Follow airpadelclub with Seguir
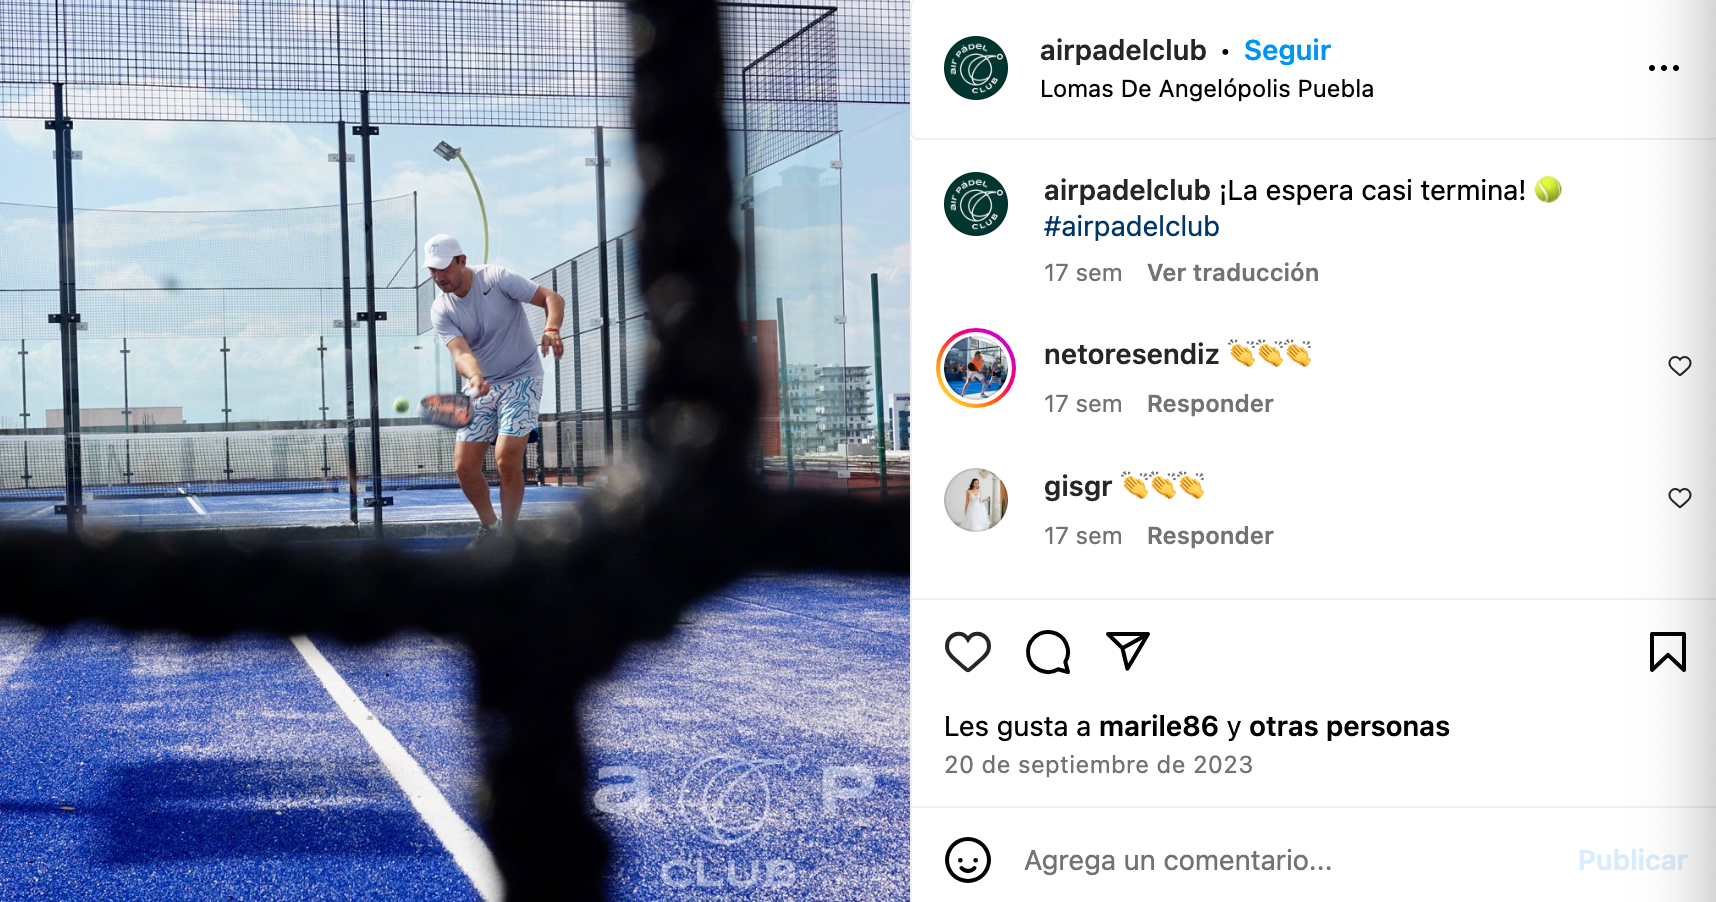This screenshot has width=1716, height=902. pos(1287,50)
